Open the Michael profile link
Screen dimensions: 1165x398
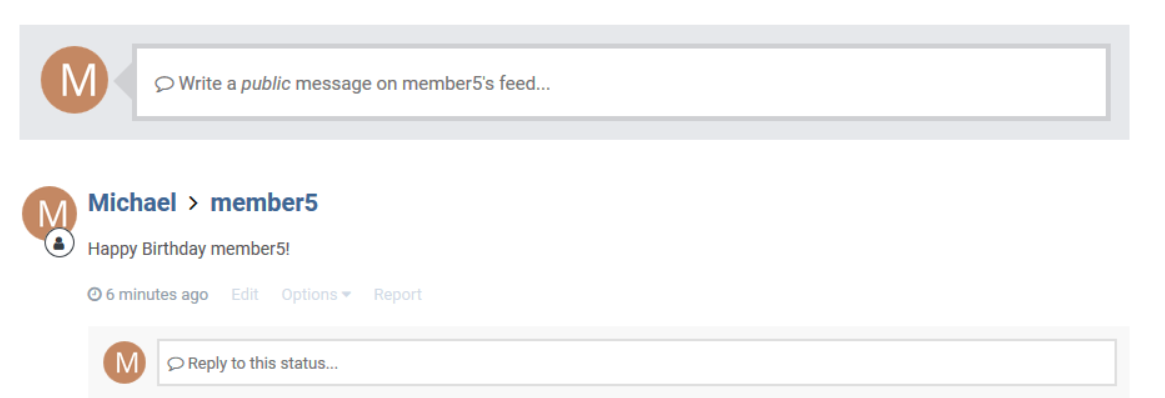pyautogui.click(x=132, y=203)
